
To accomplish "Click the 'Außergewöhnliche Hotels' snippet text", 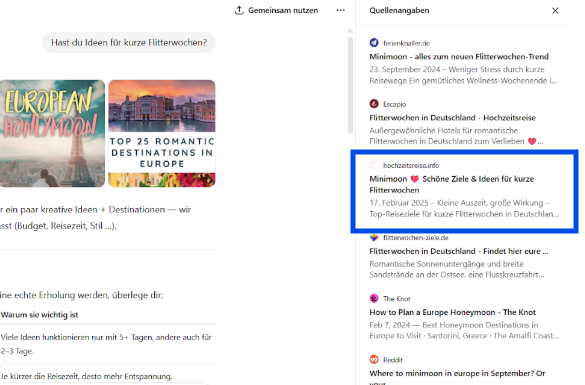I will click(x=456, y=136).
